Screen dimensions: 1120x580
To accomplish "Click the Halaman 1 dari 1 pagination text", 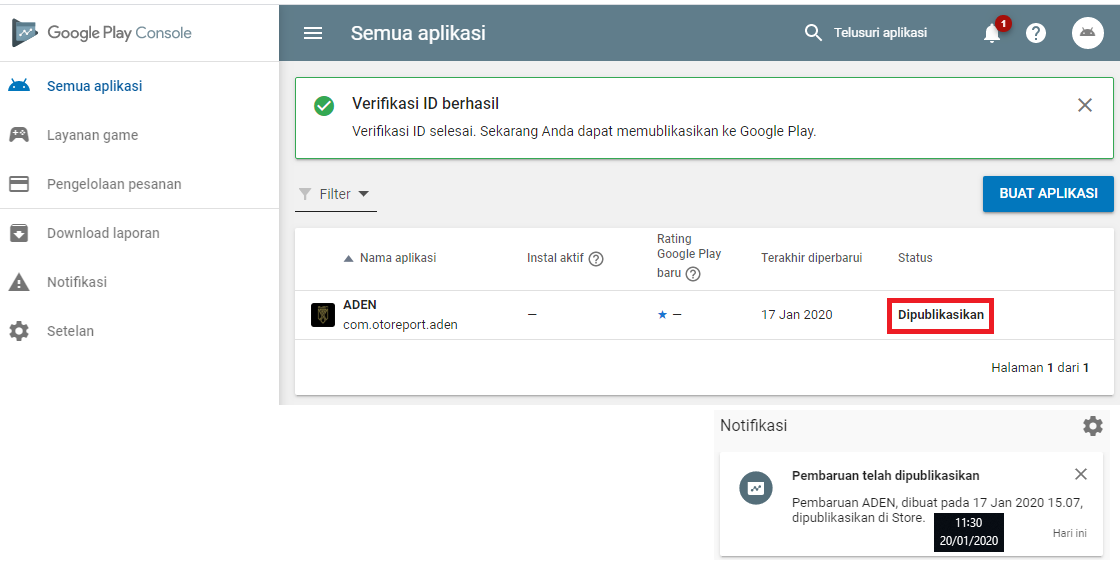I will click(1040, 368).
